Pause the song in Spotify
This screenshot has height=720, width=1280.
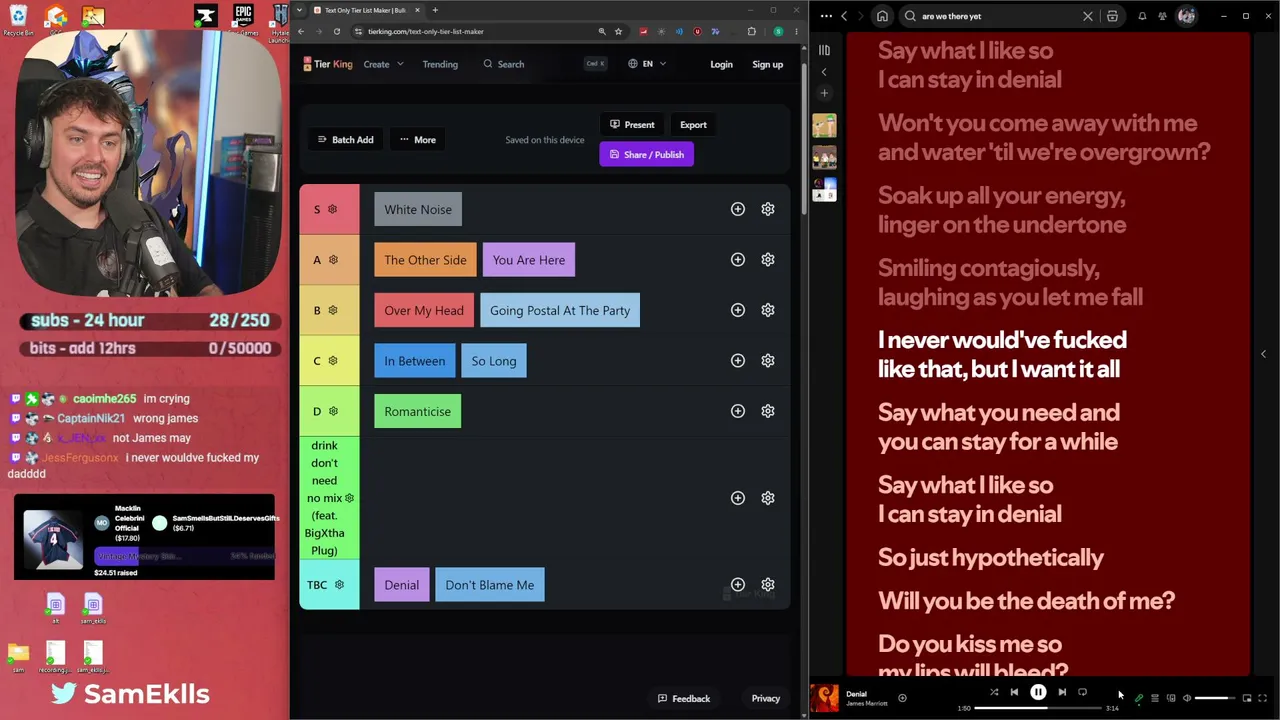click(x=1038, y=692)
